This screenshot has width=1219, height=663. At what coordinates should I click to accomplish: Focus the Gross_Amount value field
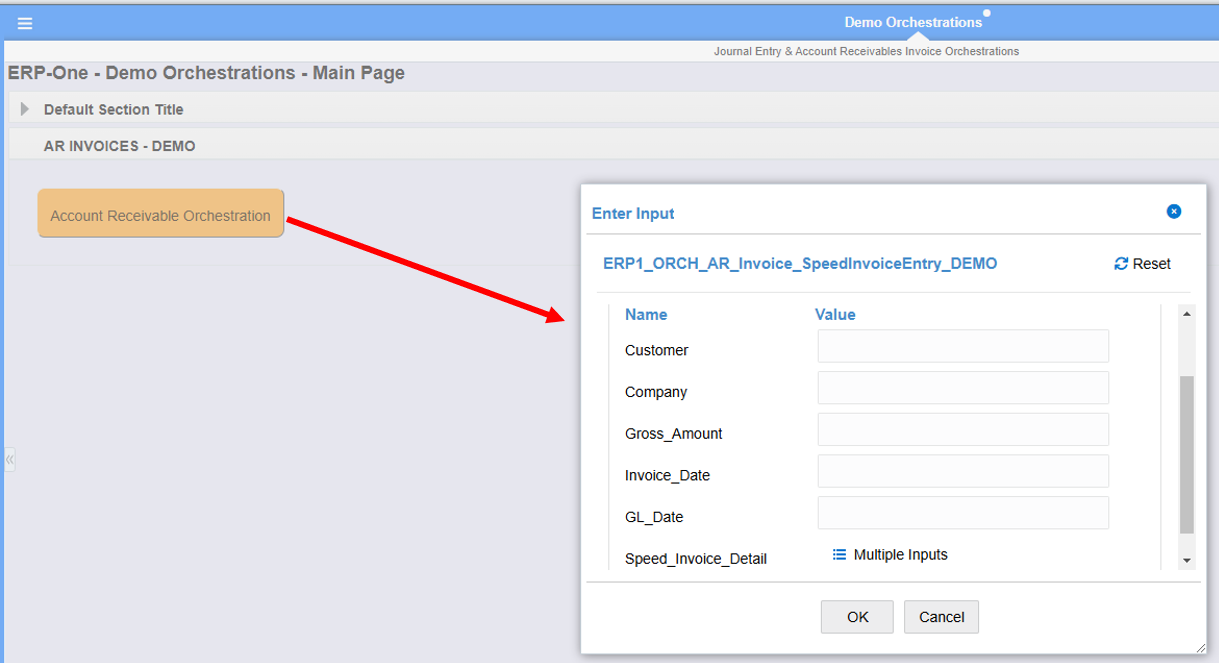pos(963,429)
